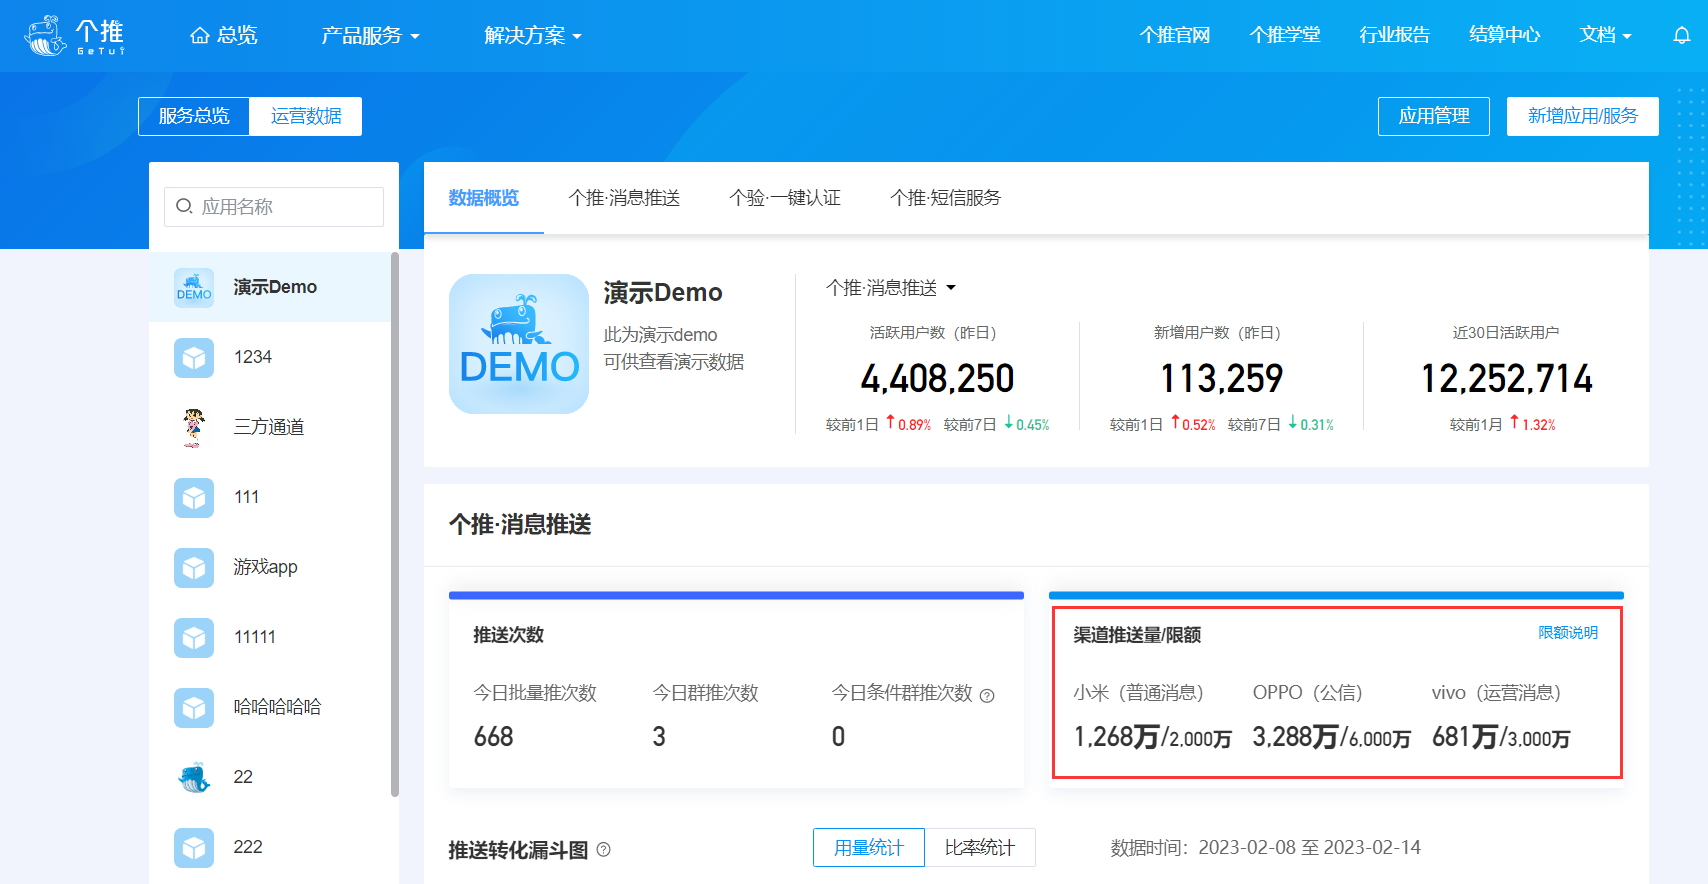Screen dimensions: 1708x884
Task: Click 今日批量推次数 value 668
Action: click(x=493, y=737)
